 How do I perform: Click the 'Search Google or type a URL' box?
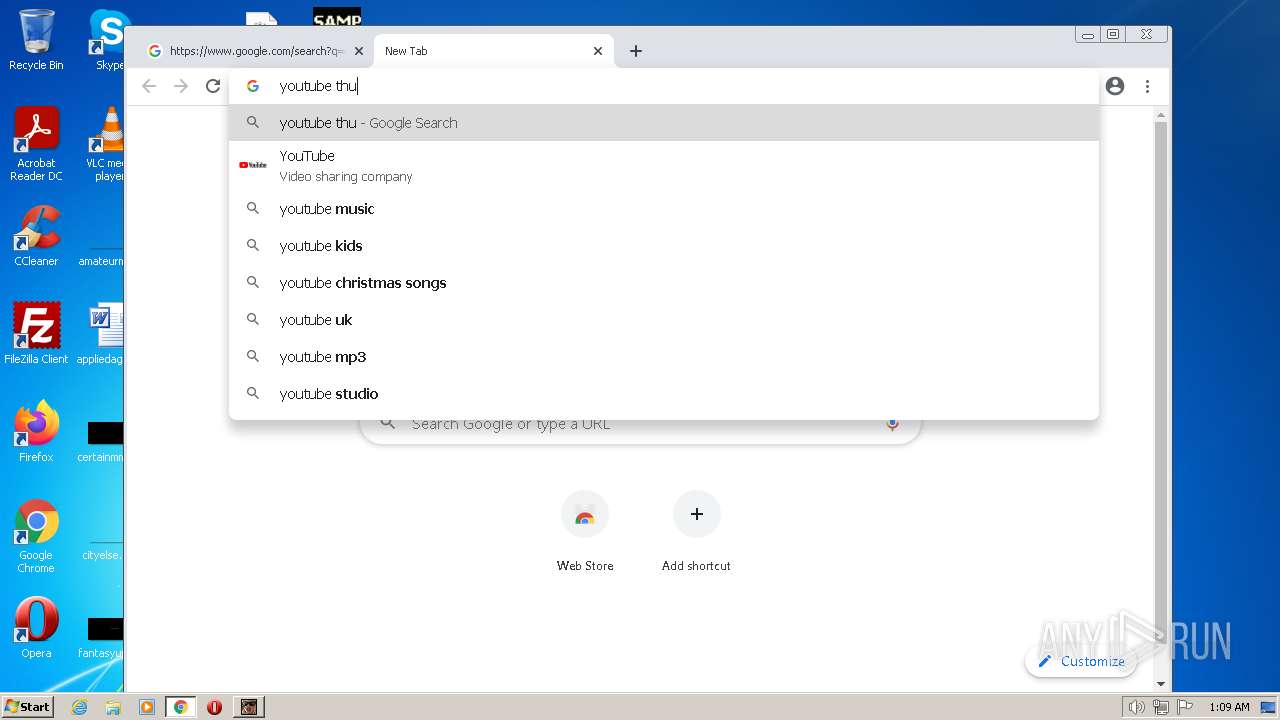click(x=640, y=427)
